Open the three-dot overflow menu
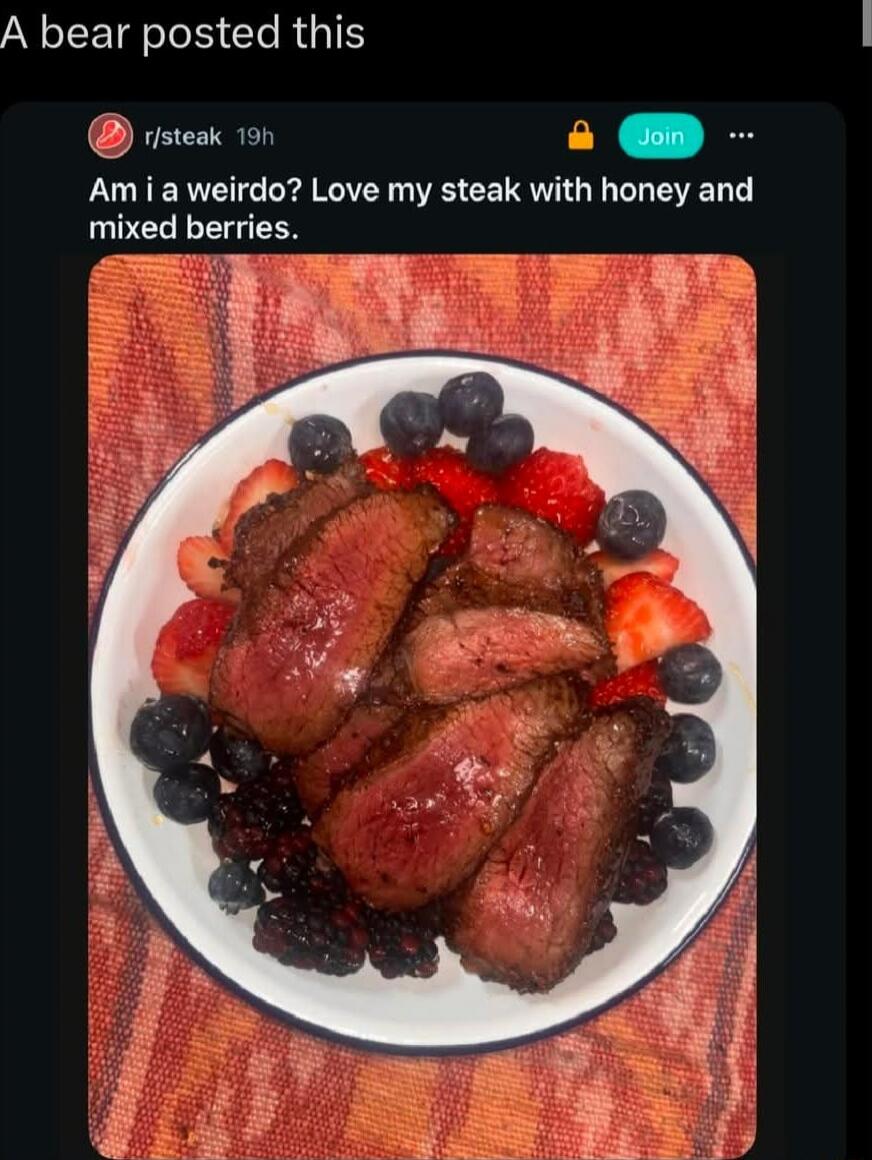Screen dimensions: 872x1160 click(x=740, y=136)
